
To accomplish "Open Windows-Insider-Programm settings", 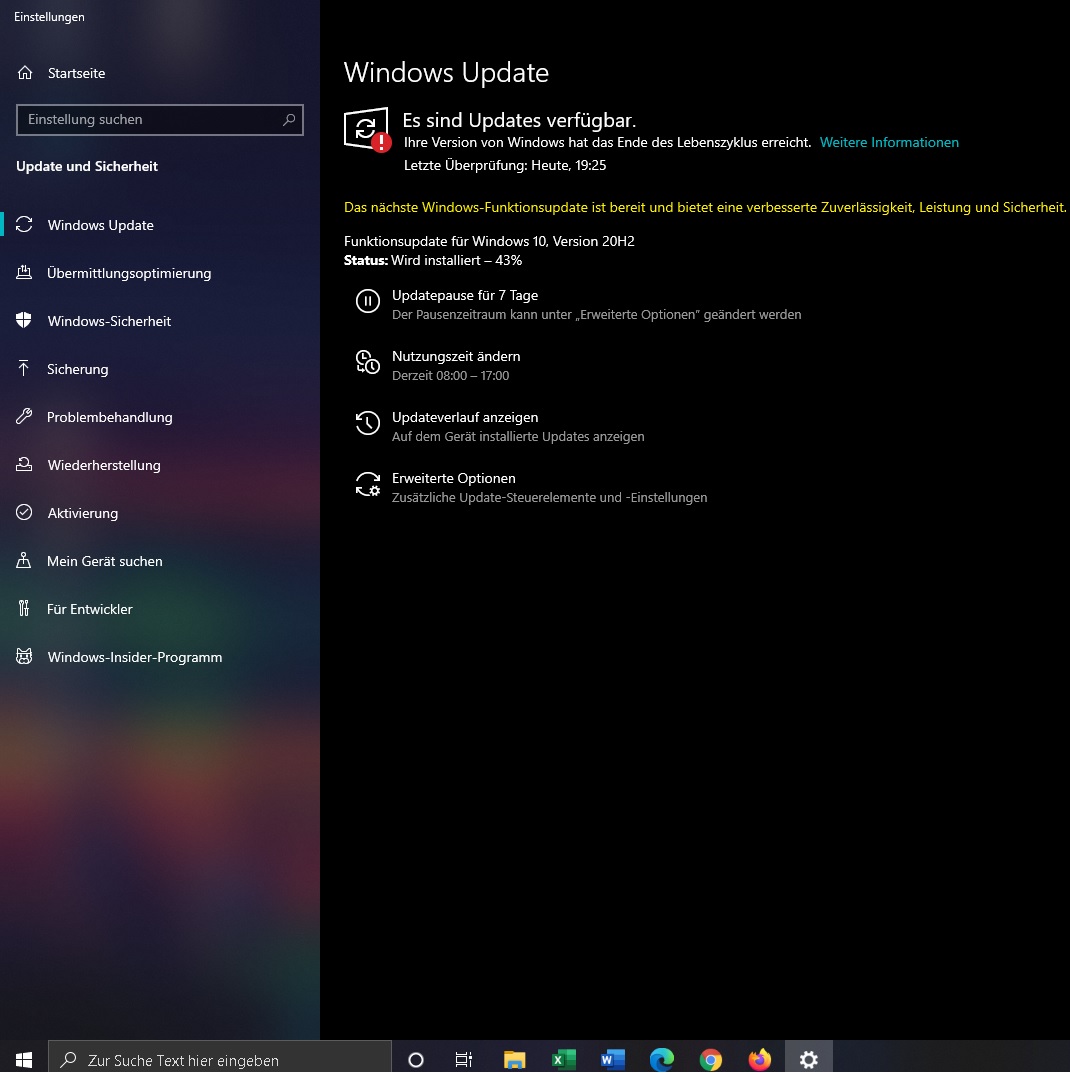I will (134, 657).
